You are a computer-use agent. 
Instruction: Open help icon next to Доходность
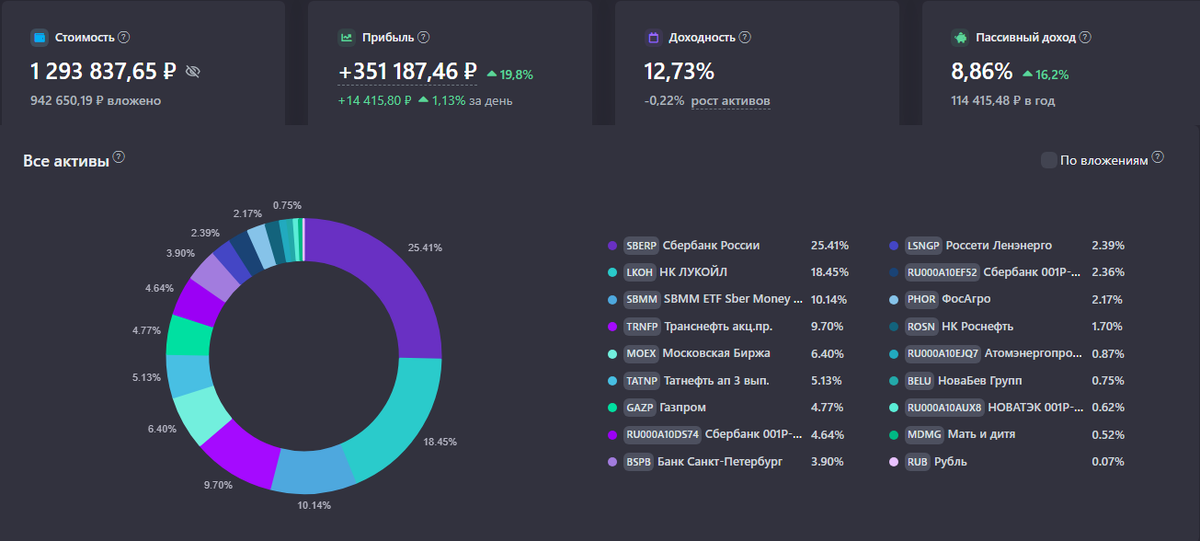[745, 37]
